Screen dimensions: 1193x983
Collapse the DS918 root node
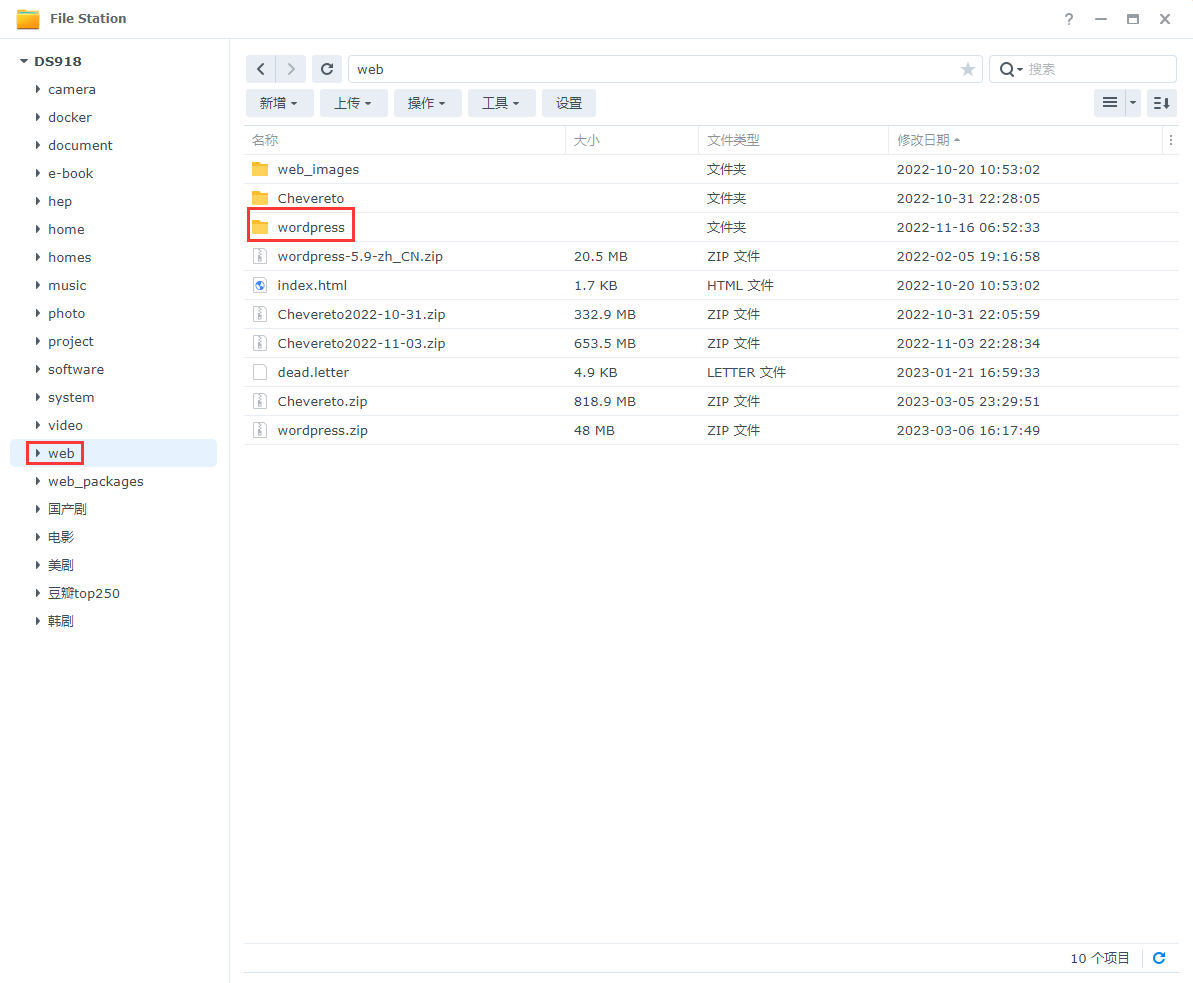pyautogui.click(x=23, y=61)
